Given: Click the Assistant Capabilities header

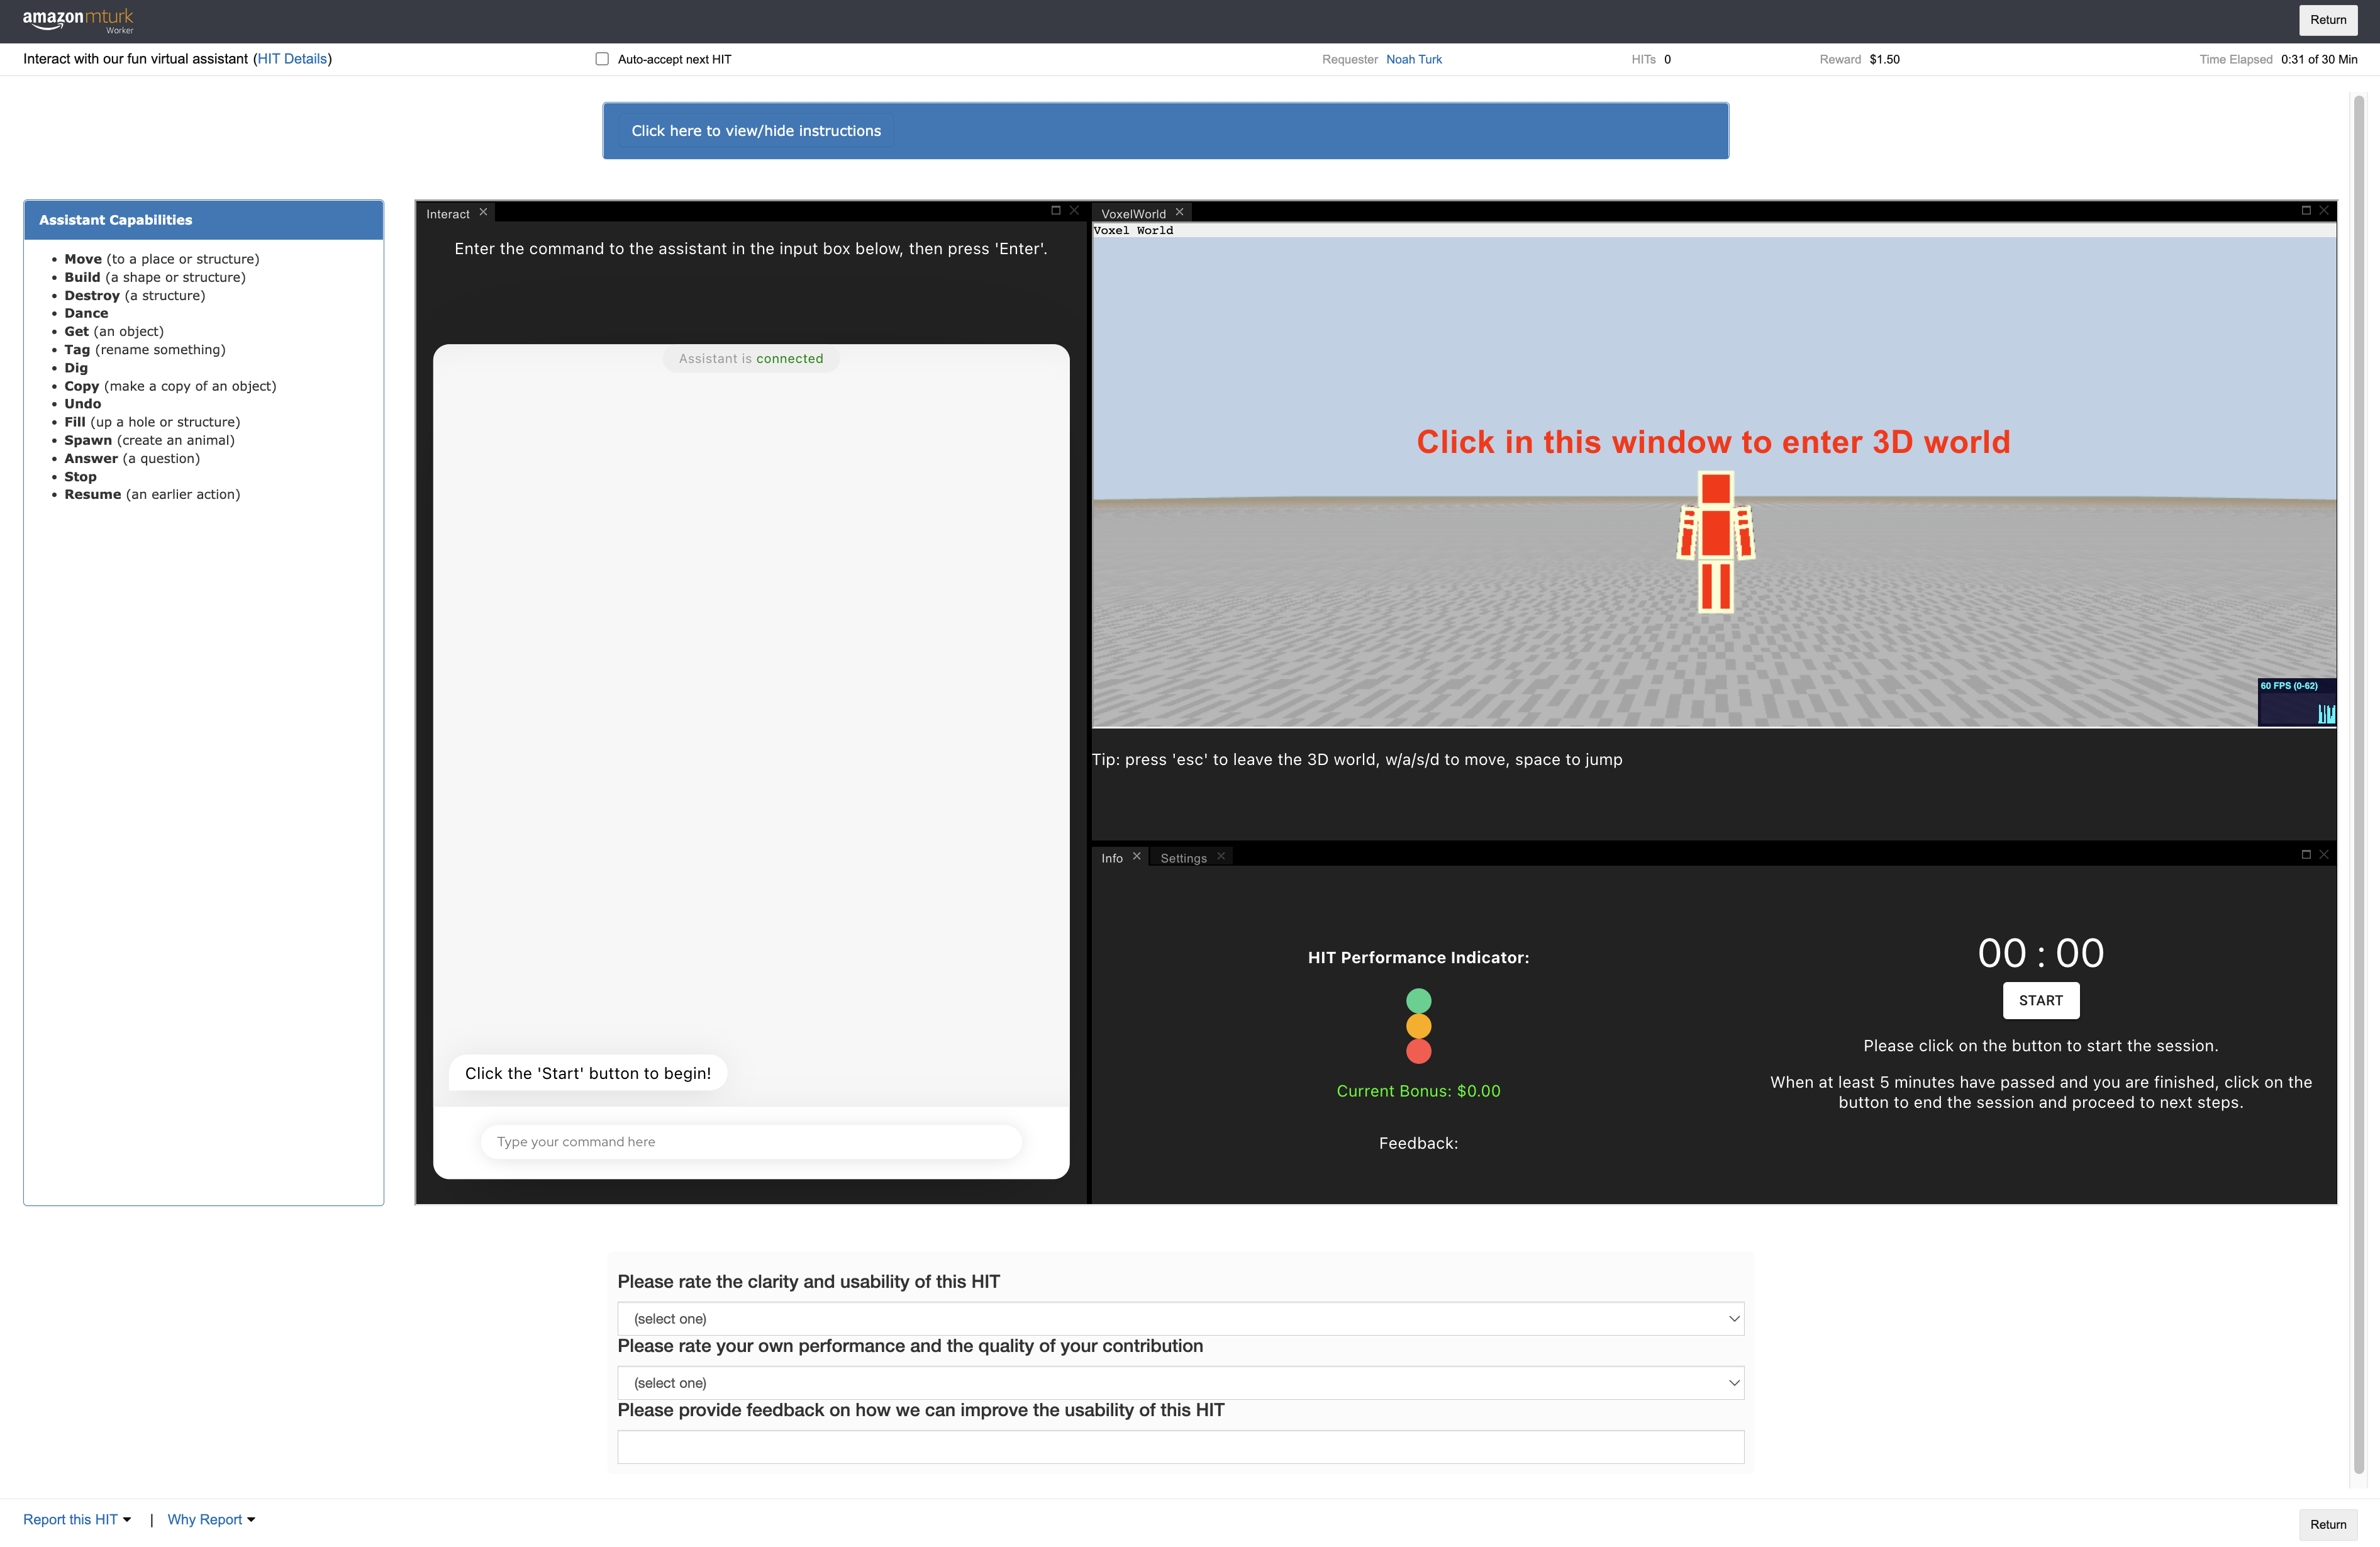Looking at the screenshot, I should (204, 220).
